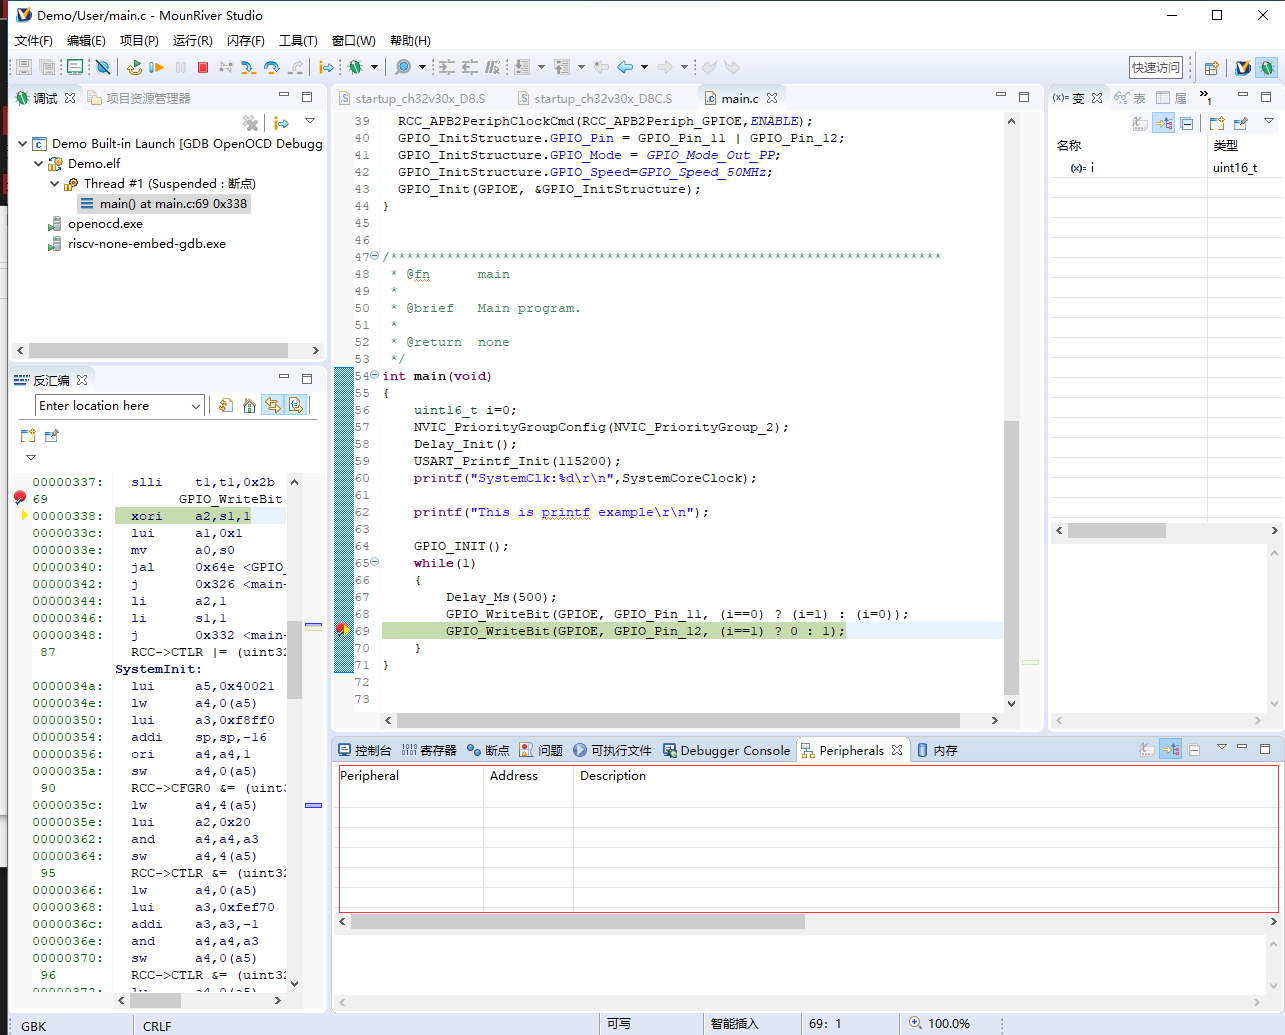The image size is (1285, 1035).
Task: Click Collapse All in the variables view
Action: click(x=1187, y=123)
